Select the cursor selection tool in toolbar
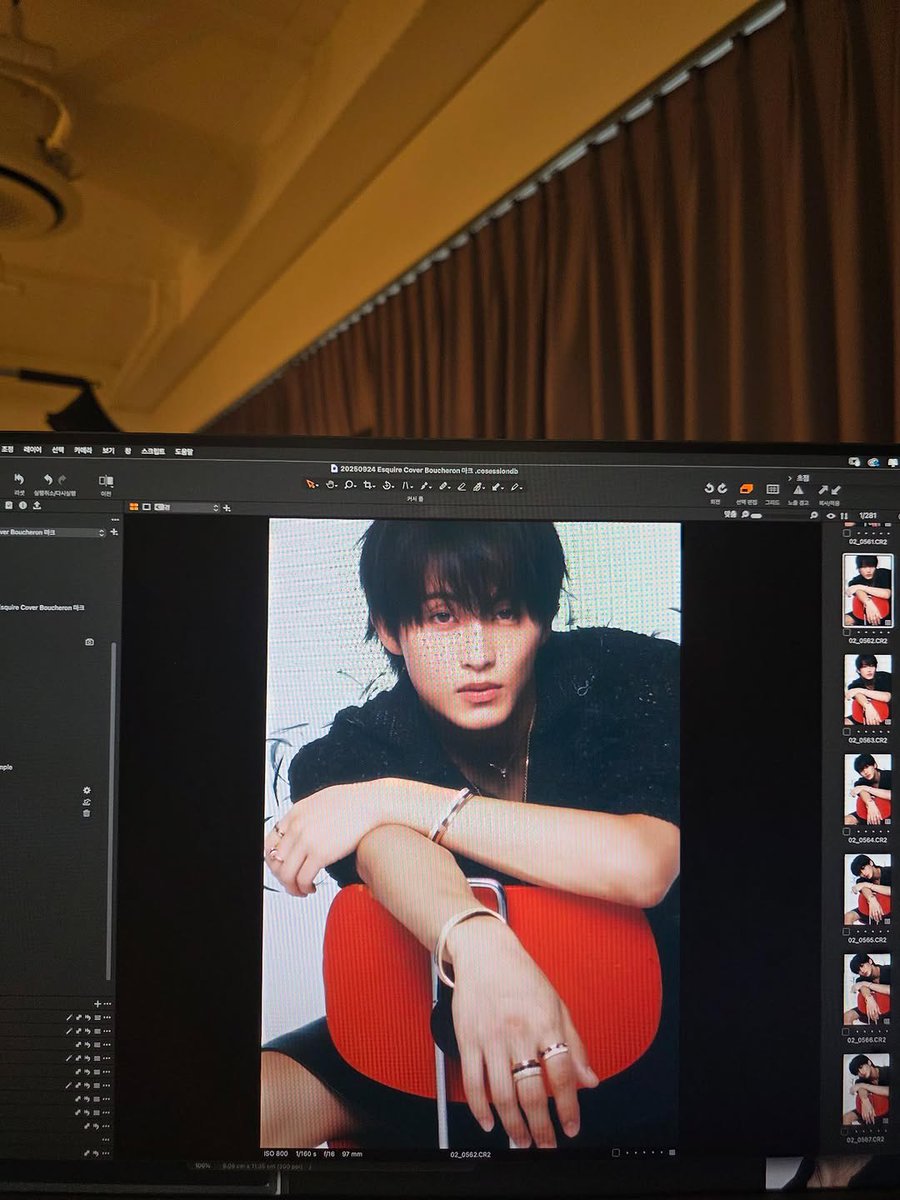The image size is (900, 1200). (x=311, y=486)
